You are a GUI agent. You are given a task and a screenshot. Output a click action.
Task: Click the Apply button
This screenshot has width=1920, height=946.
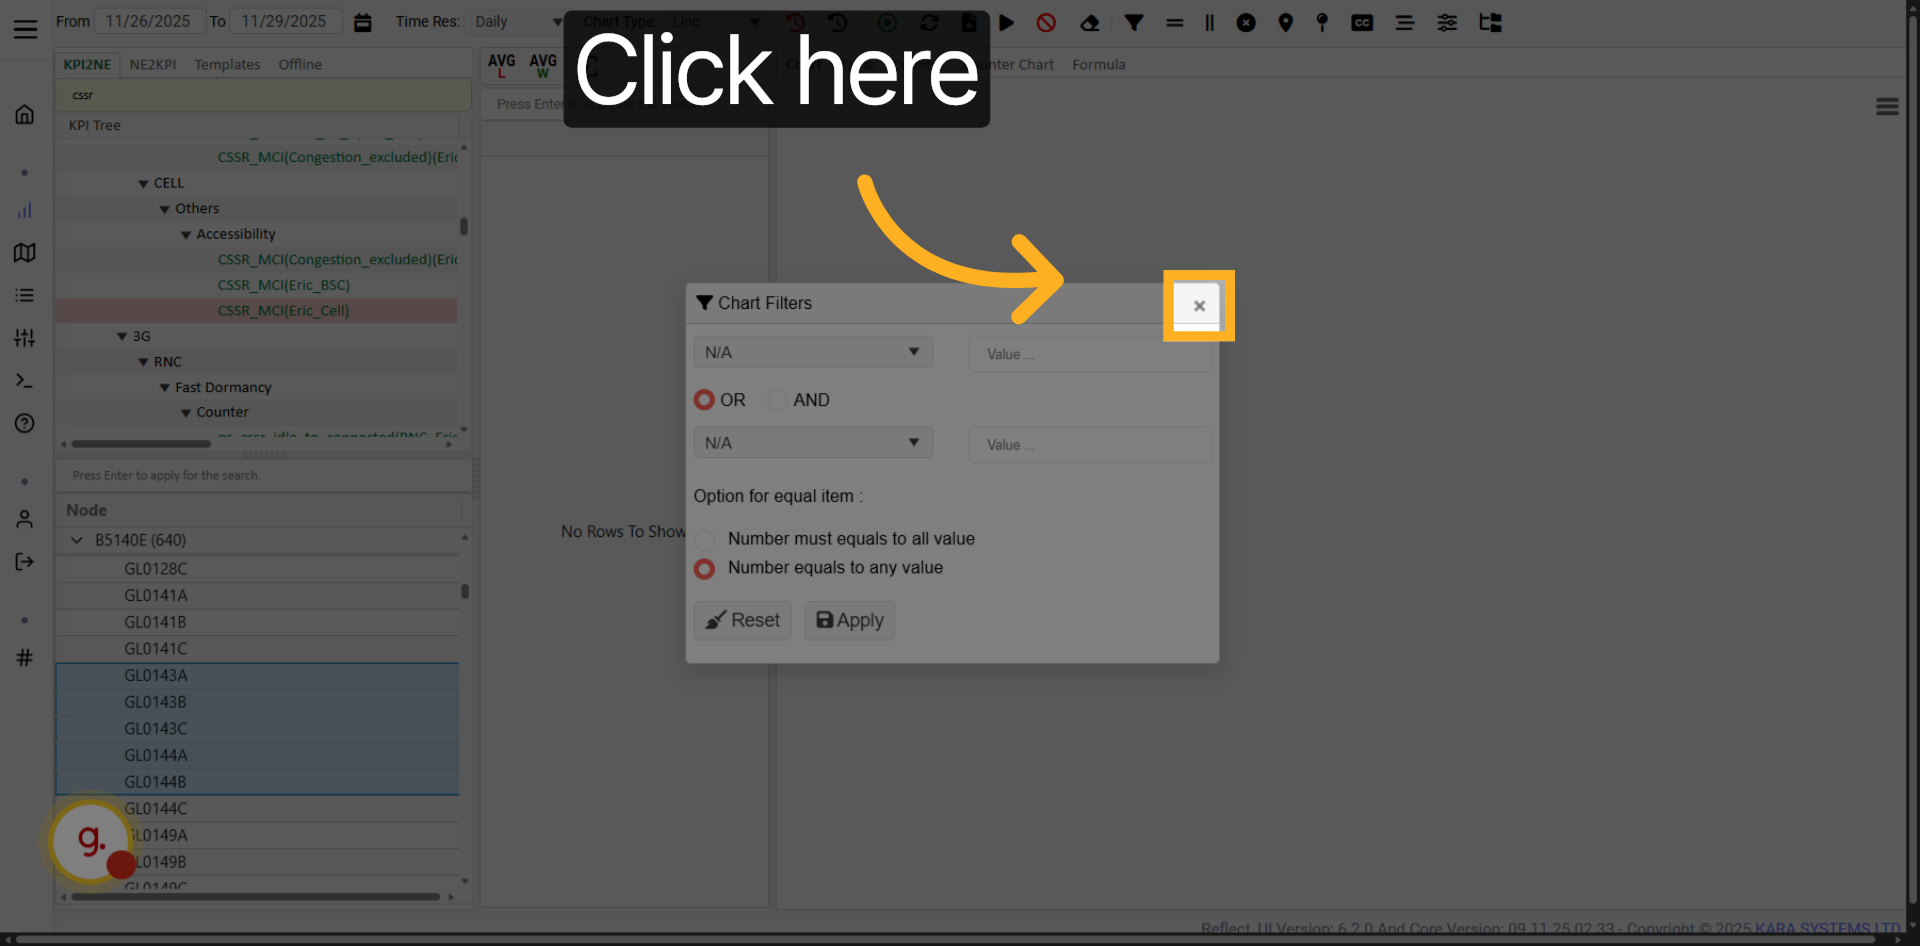coord(850,620)
